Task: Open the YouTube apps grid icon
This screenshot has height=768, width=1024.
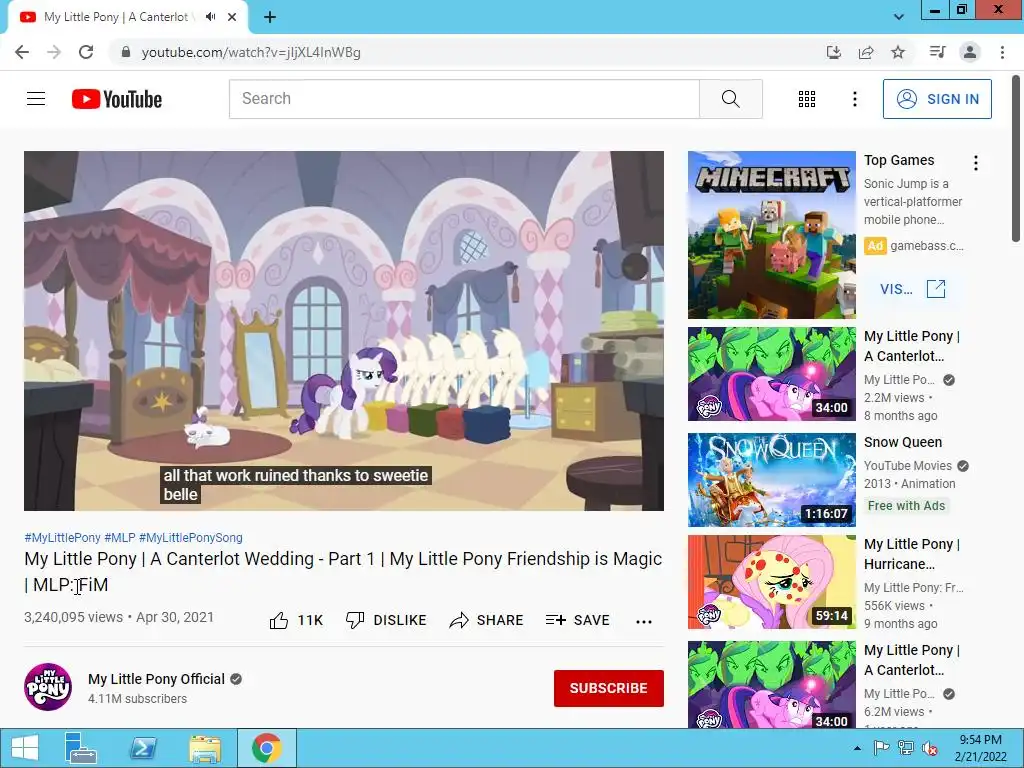Action: coord(807,99)
